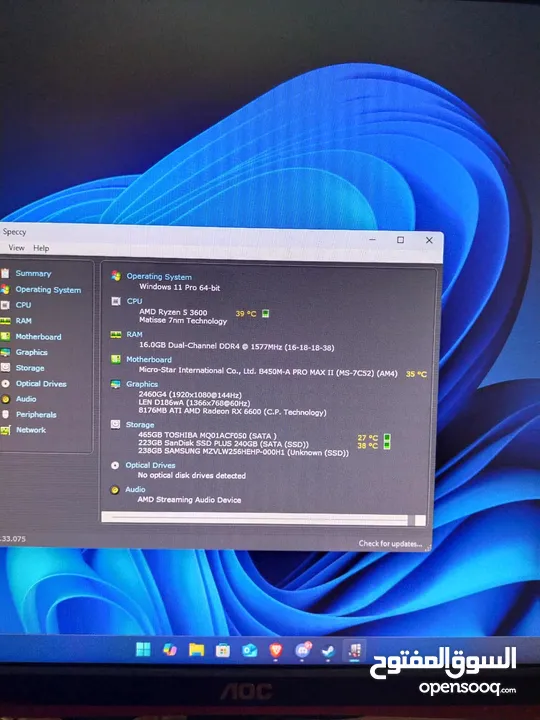Click the horizontal scrollbar in summary pane
Screen dimensions: 540x720
click(x=259, y=519)
